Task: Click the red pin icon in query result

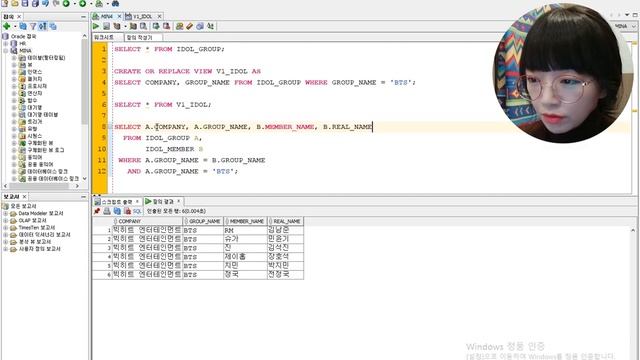Action: (x=97, y=211)
